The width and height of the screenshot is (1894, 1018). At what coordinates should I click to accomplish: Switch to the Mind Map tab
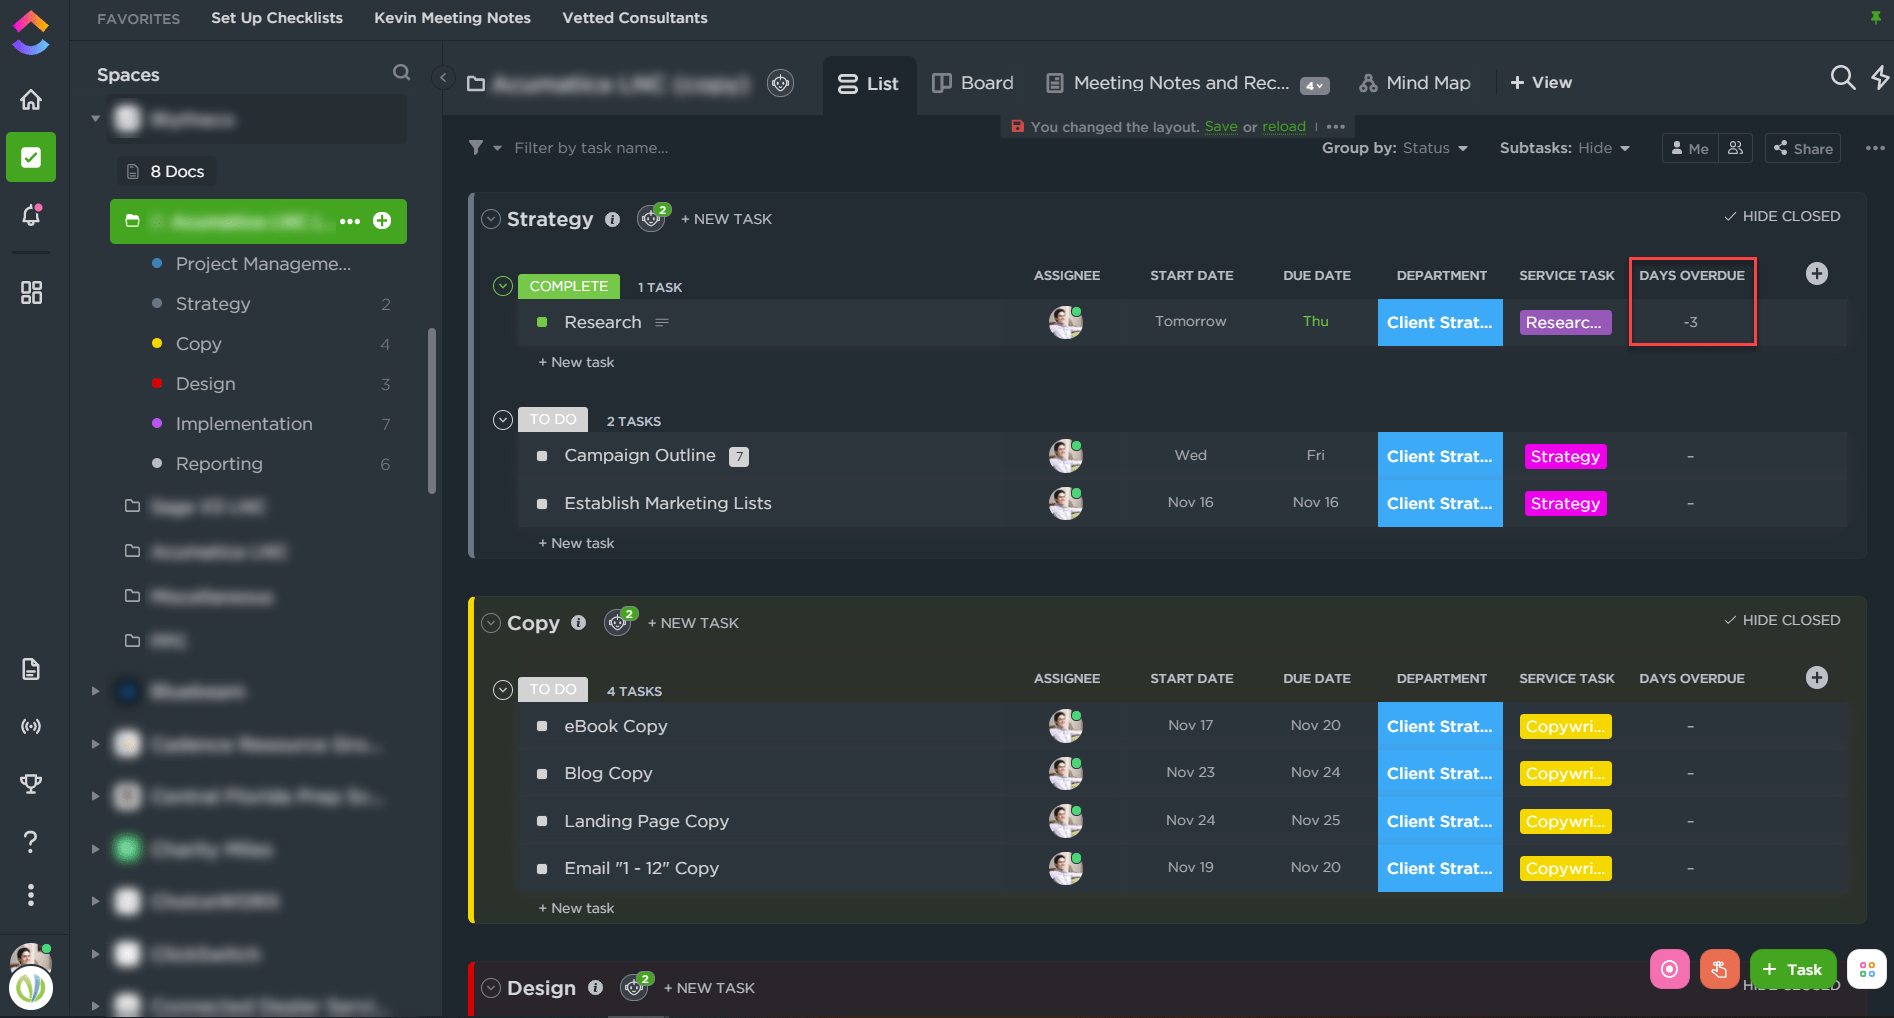pos(1415,83)
